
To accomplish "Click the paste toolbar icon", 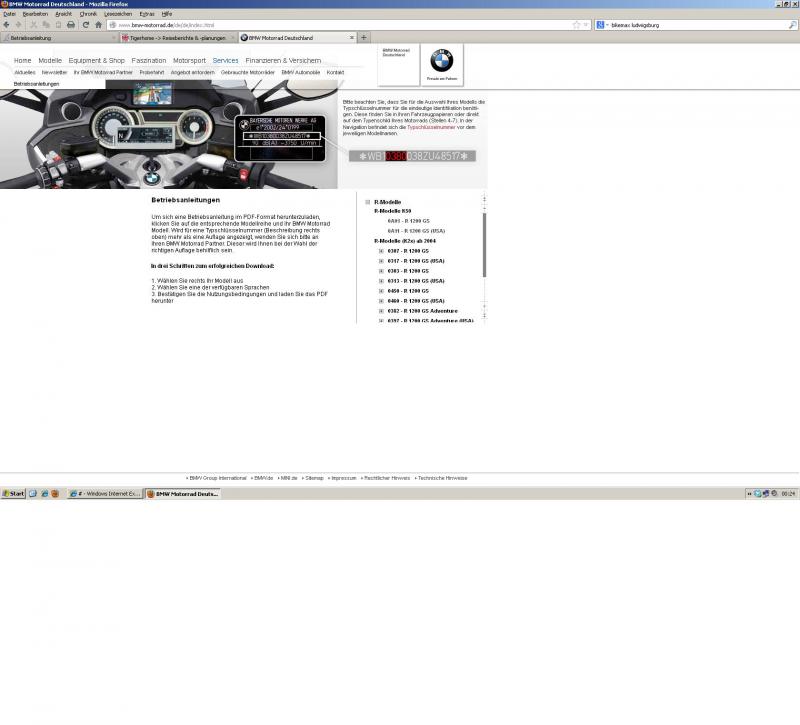I will pyautogui.click(x=58, y=24).
